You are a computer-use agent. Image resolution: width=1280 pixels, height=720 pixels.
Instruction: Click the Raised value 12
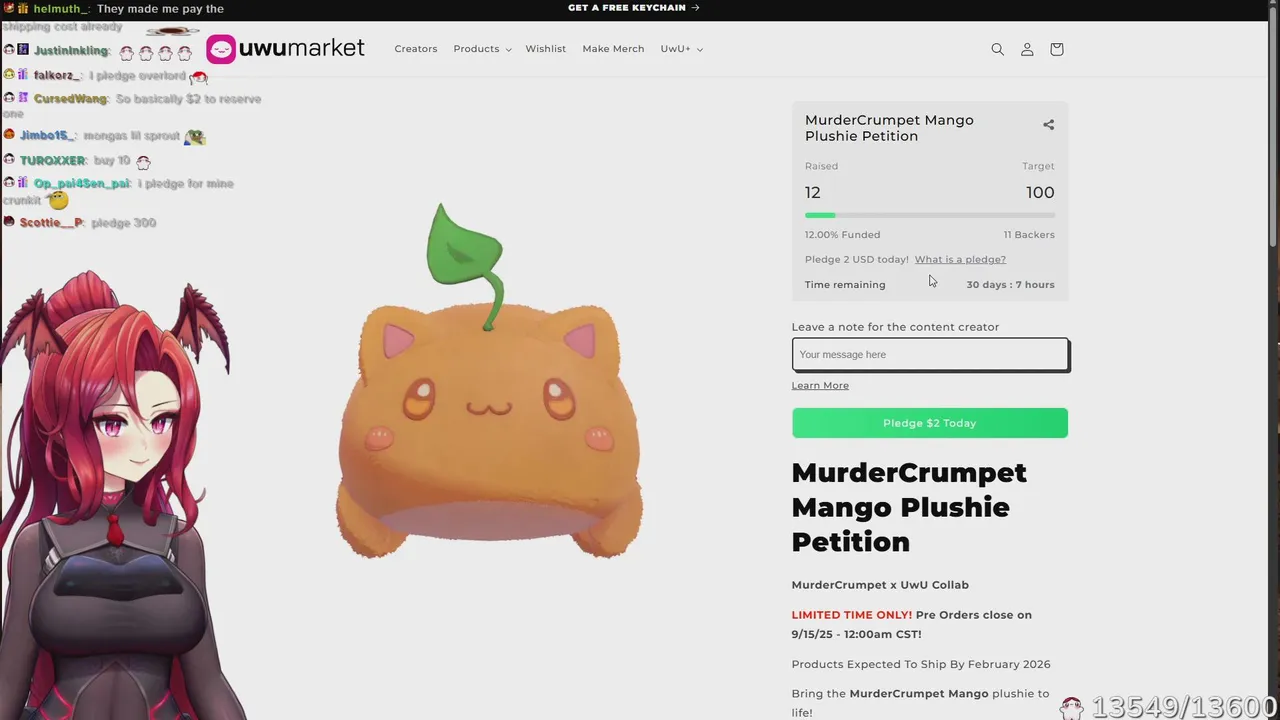[813, 193]
